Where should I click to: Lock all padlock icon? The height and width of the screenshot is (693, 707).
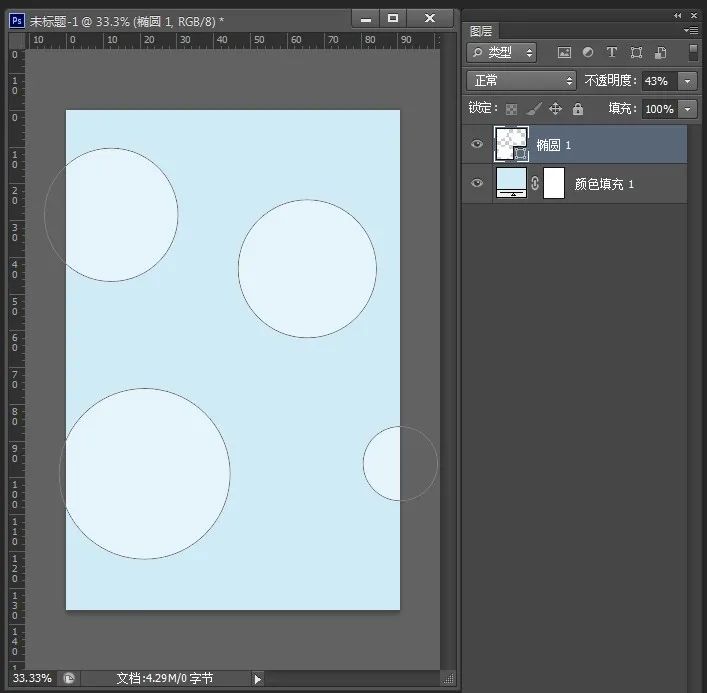click(x=578, y=109)
